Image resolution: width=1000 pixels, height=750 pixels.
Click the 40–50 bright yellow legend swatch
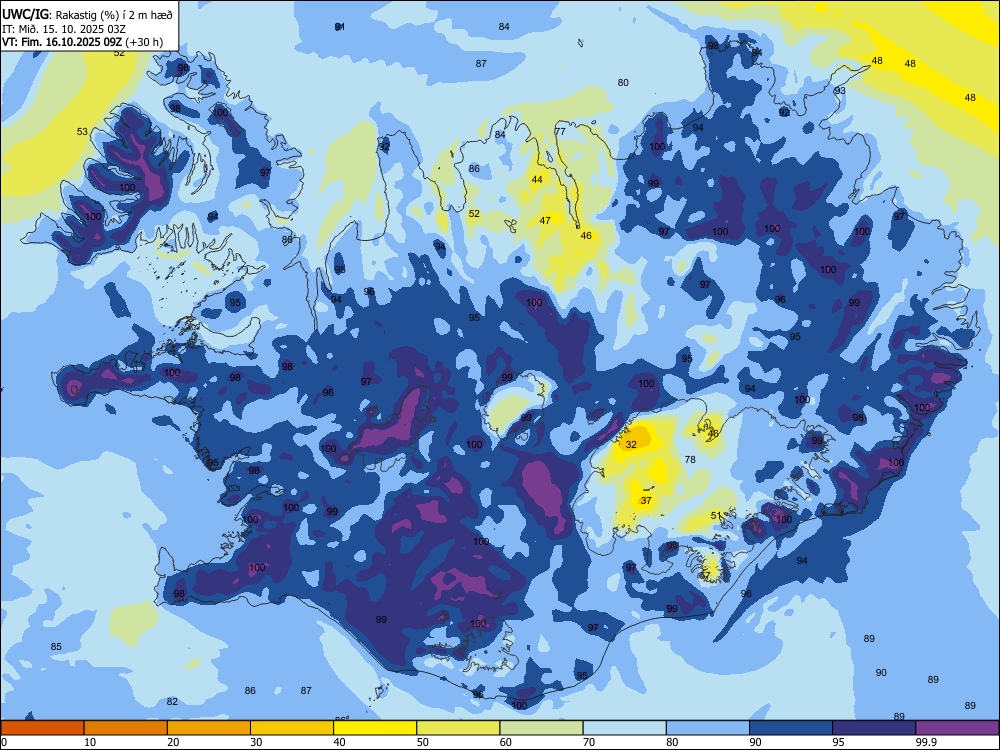[x=375, y=728]
